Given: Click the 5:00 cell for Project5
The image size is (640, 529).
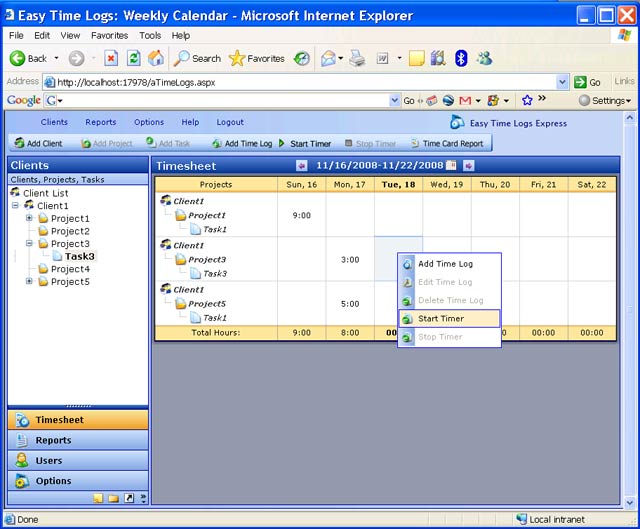Looking at the screenshot, I should tap(350, 304).
